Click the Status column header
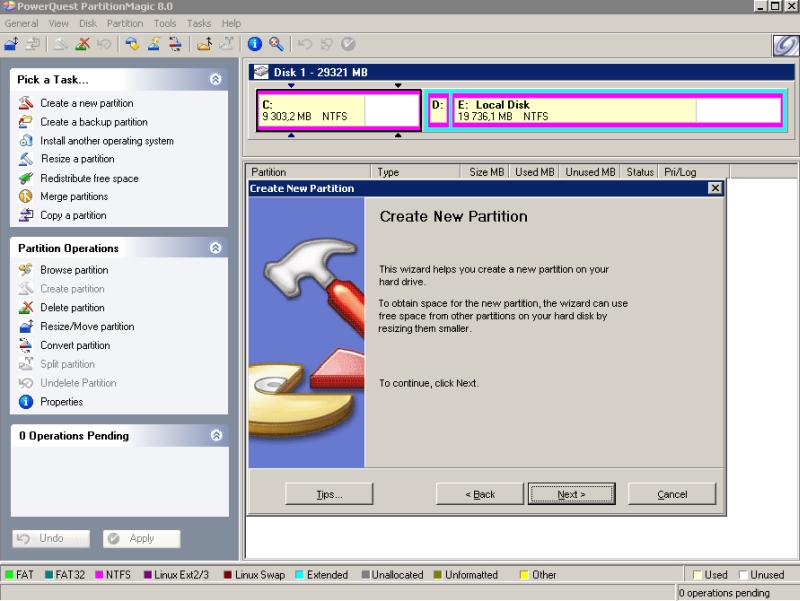Viewport: 800px width, 601px height. tap(639, 172)
